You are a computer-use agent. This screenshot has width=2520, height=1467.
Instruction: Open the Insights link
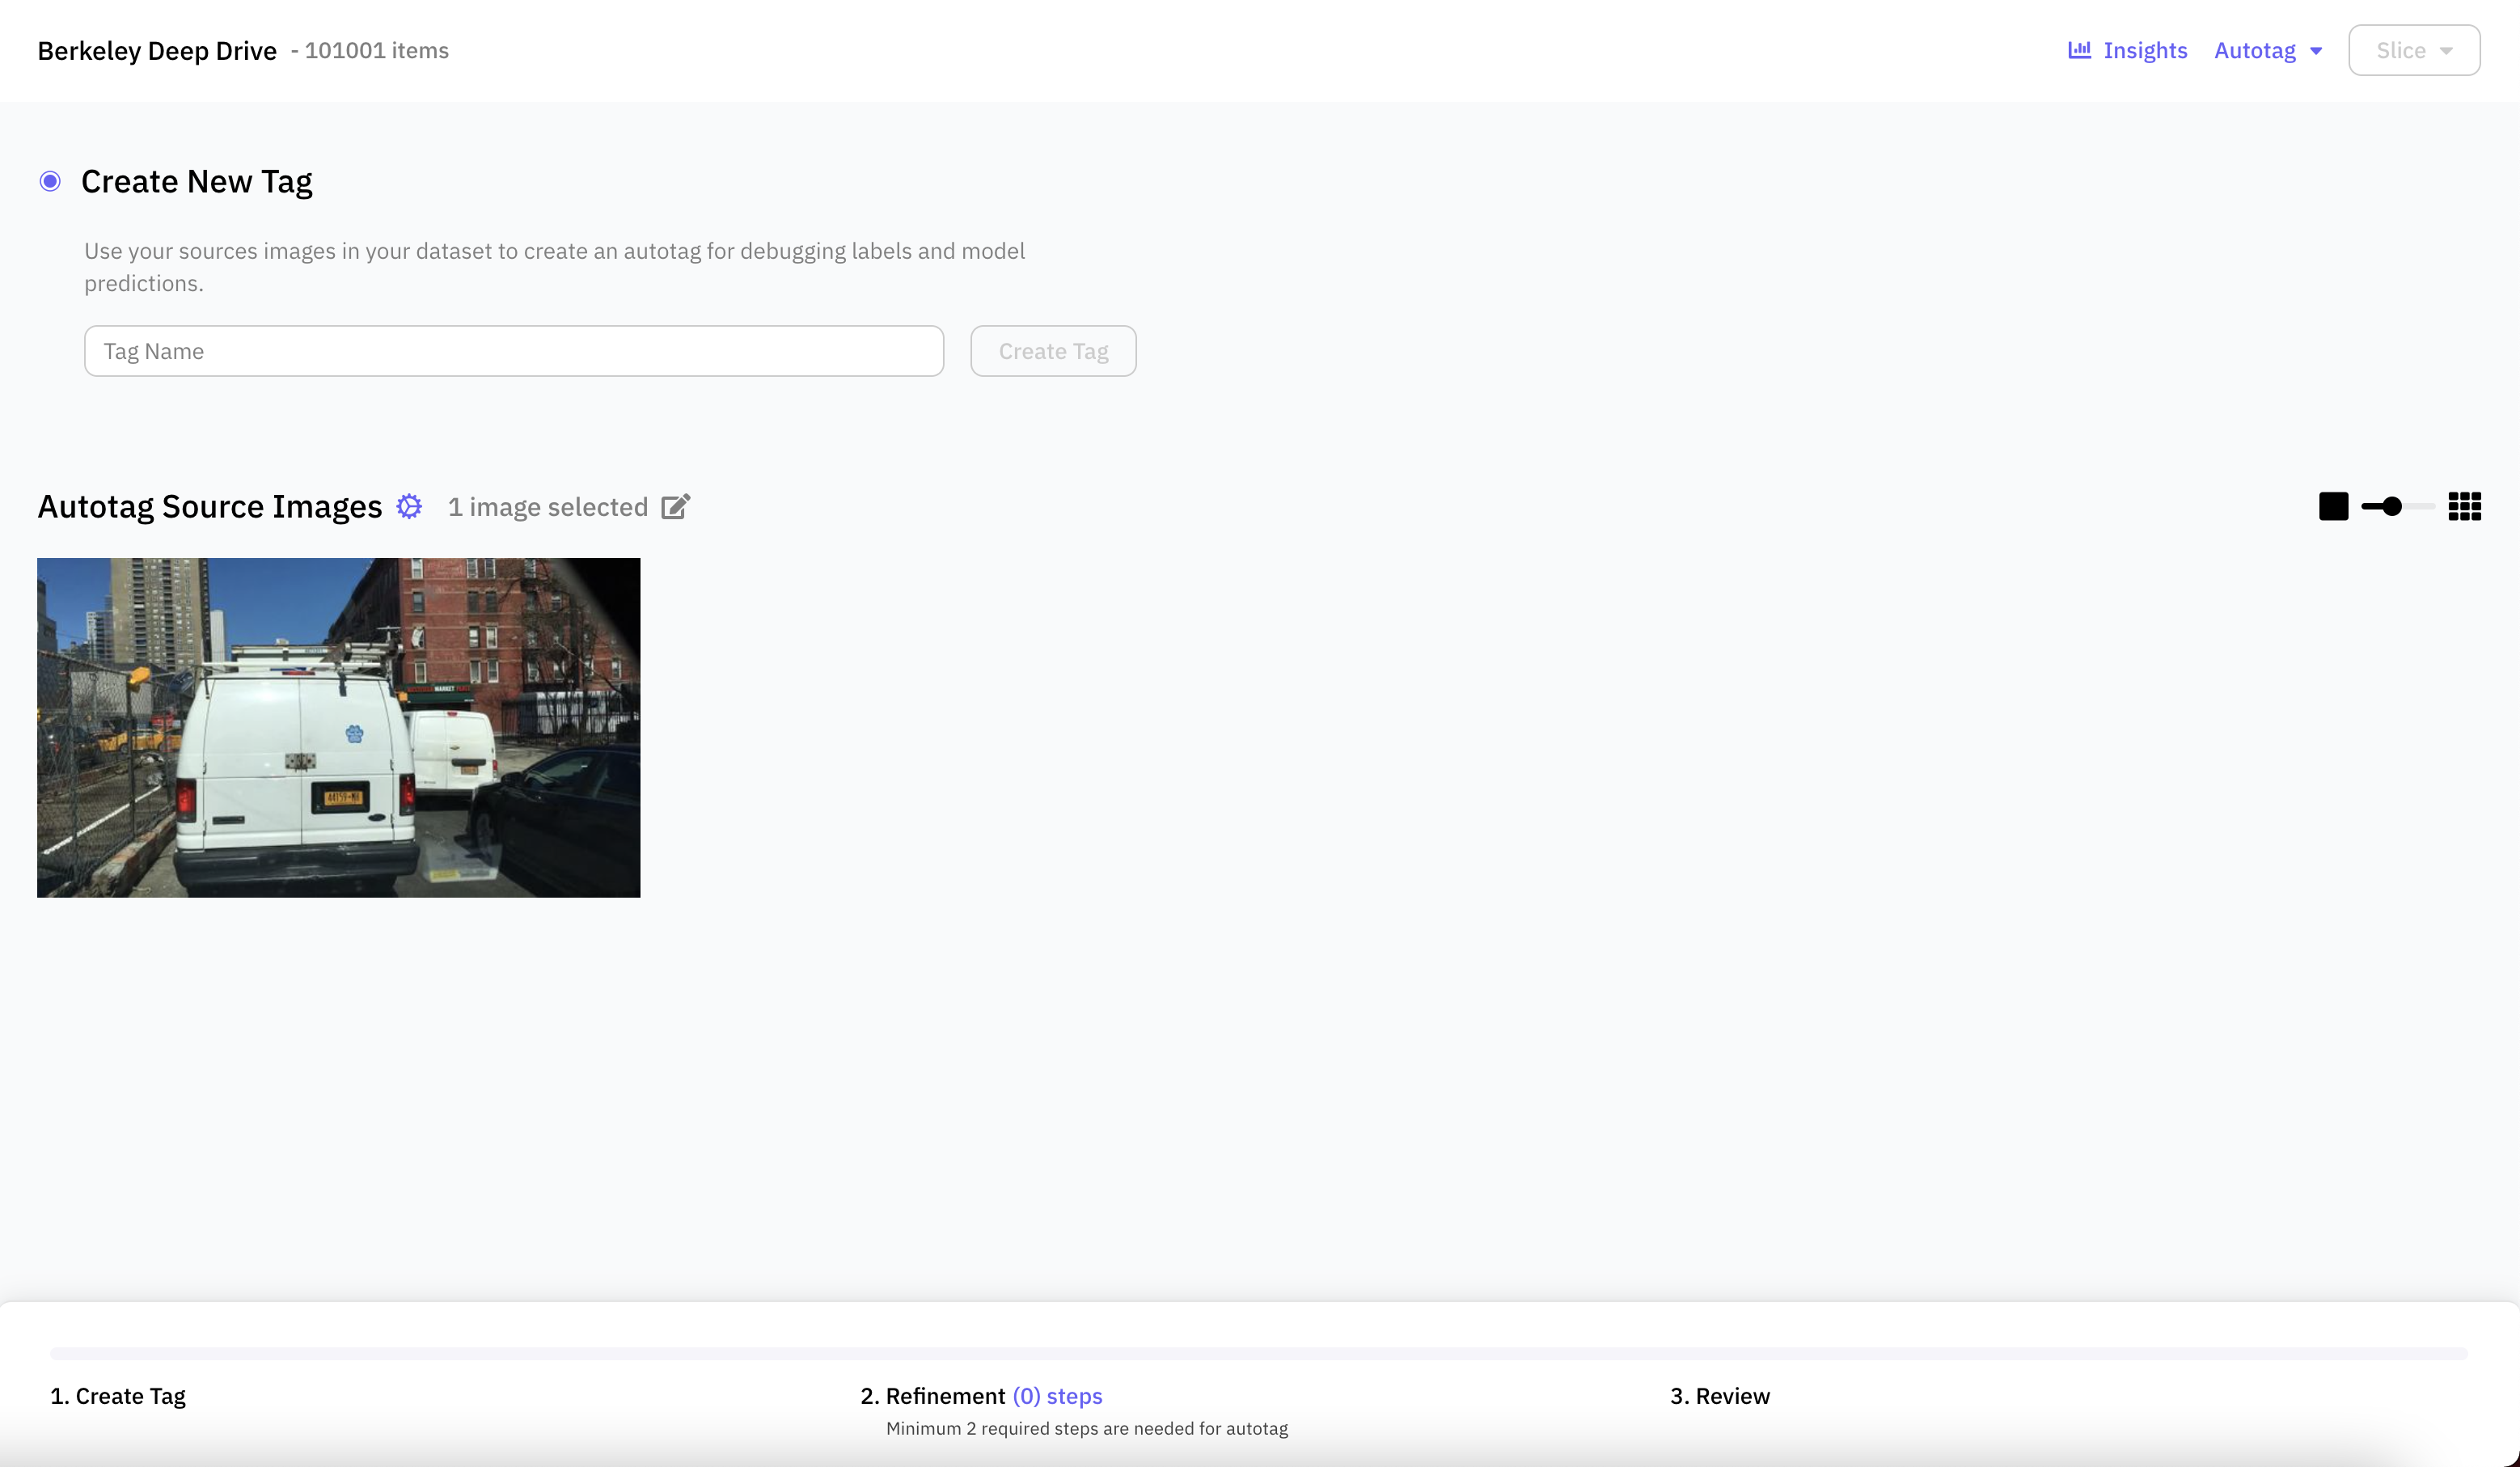tap(2145, 50)
